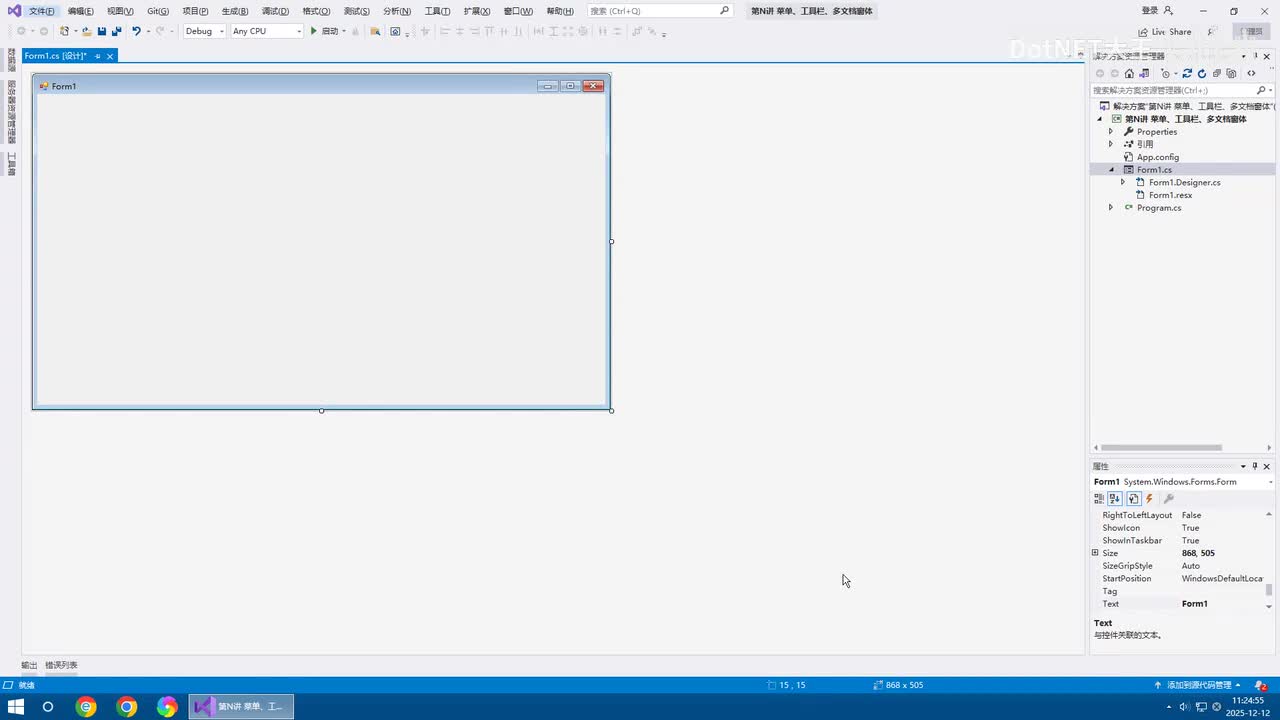Click the account sign-in button in title bar
1280x720 pixels.
coord(1157,10)
